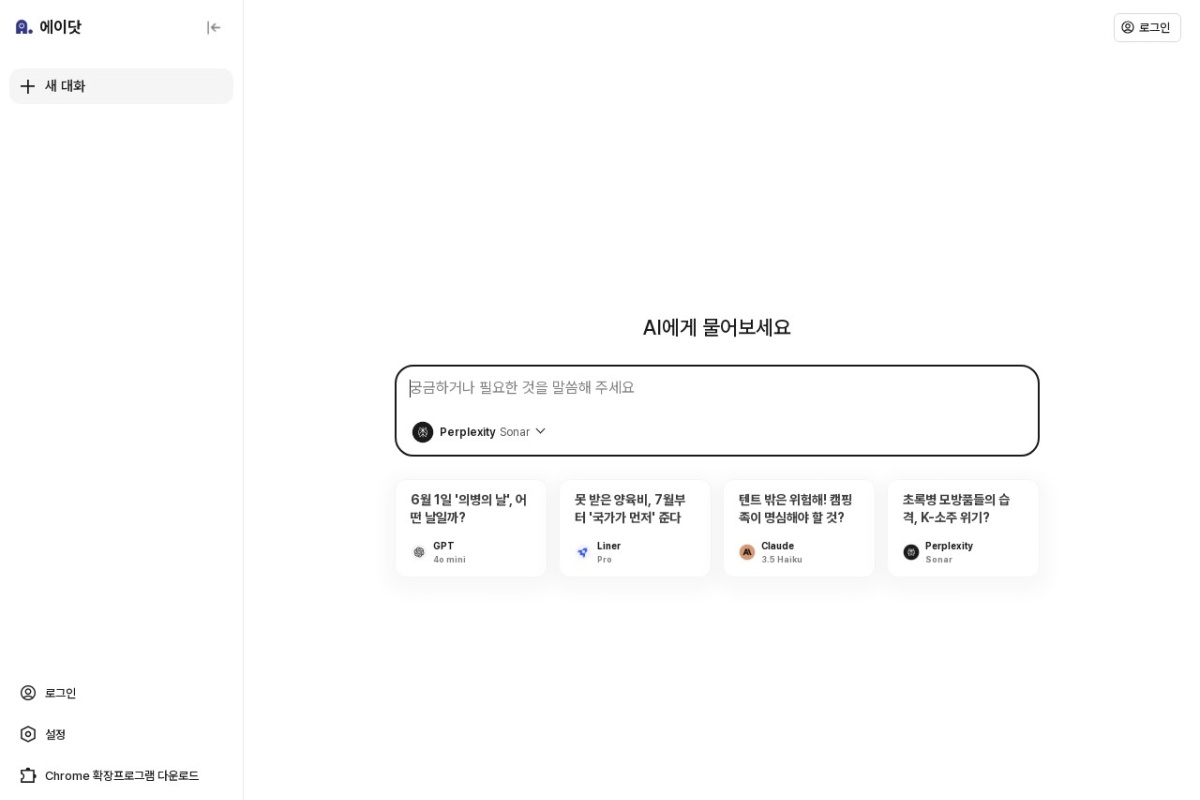Image resolution: width=1200 pixels, height=800 pixels.
Task: Click the Liner Pro logo icon
Action: 583,552
